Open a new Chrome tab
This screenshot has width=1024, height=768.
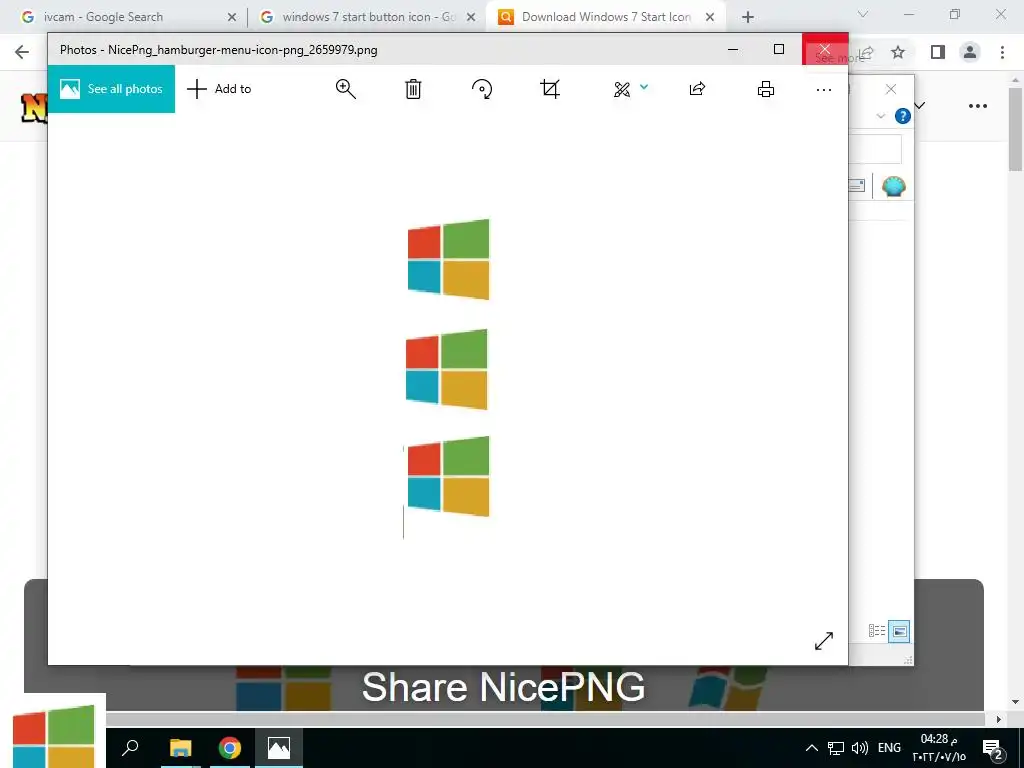[748, 17]
